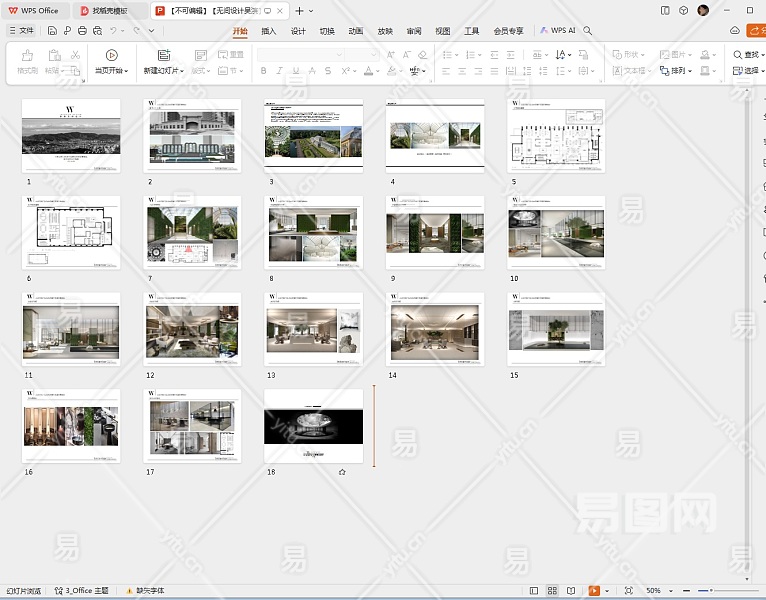Click the WPS AI button
This screenshot has width=766, height=600.
[558, 31]
